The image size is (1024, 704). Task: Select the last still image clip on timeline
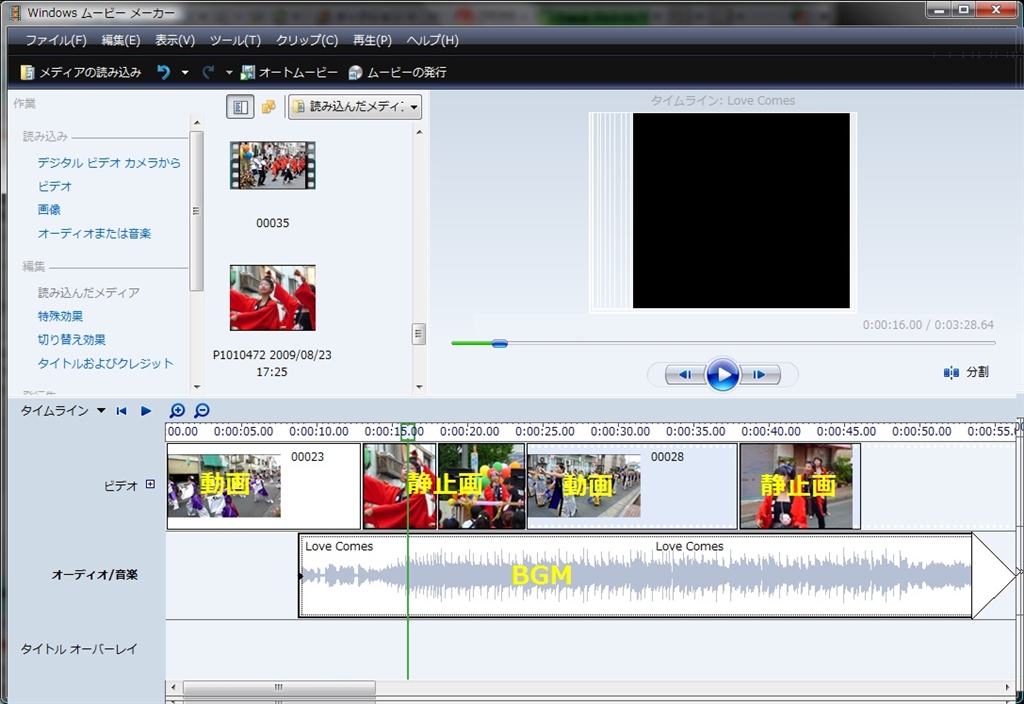(x=800, y=487)
